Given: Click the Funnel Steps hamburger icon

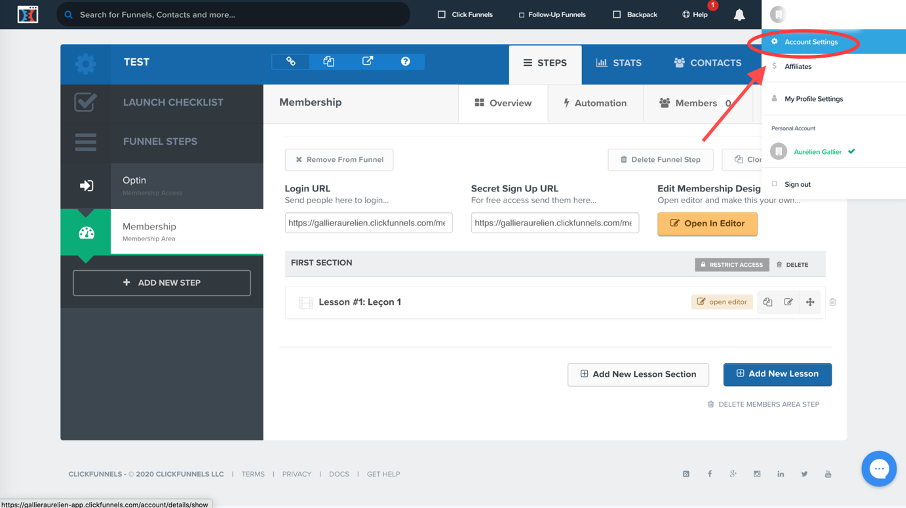Looking at the screenshot, I should tap(86, 142).
